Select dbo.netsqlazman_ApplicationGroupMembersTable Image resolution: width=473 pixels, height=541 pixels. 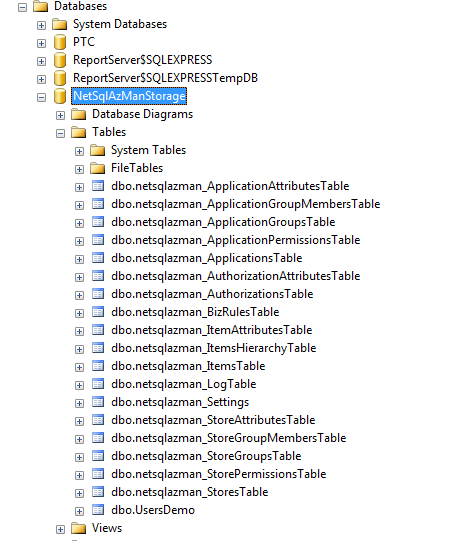[246, 204]
